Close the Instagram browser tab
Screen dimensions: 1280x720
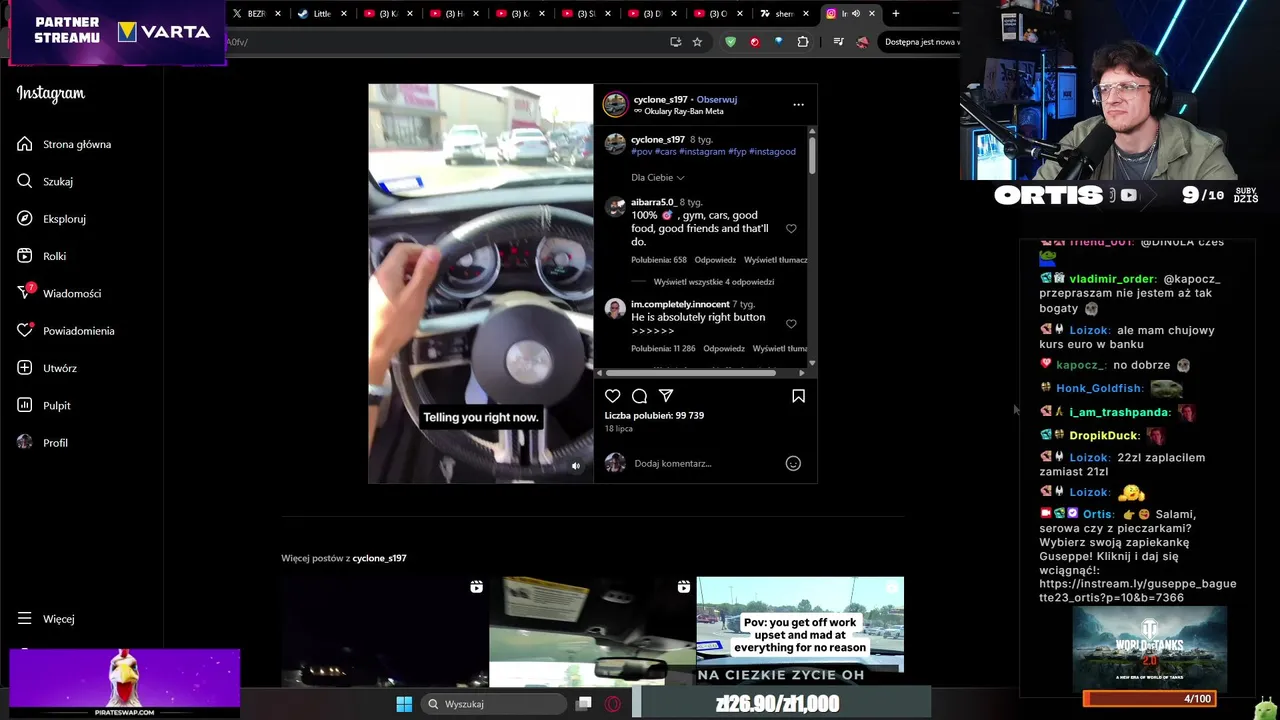click(872, 14)
